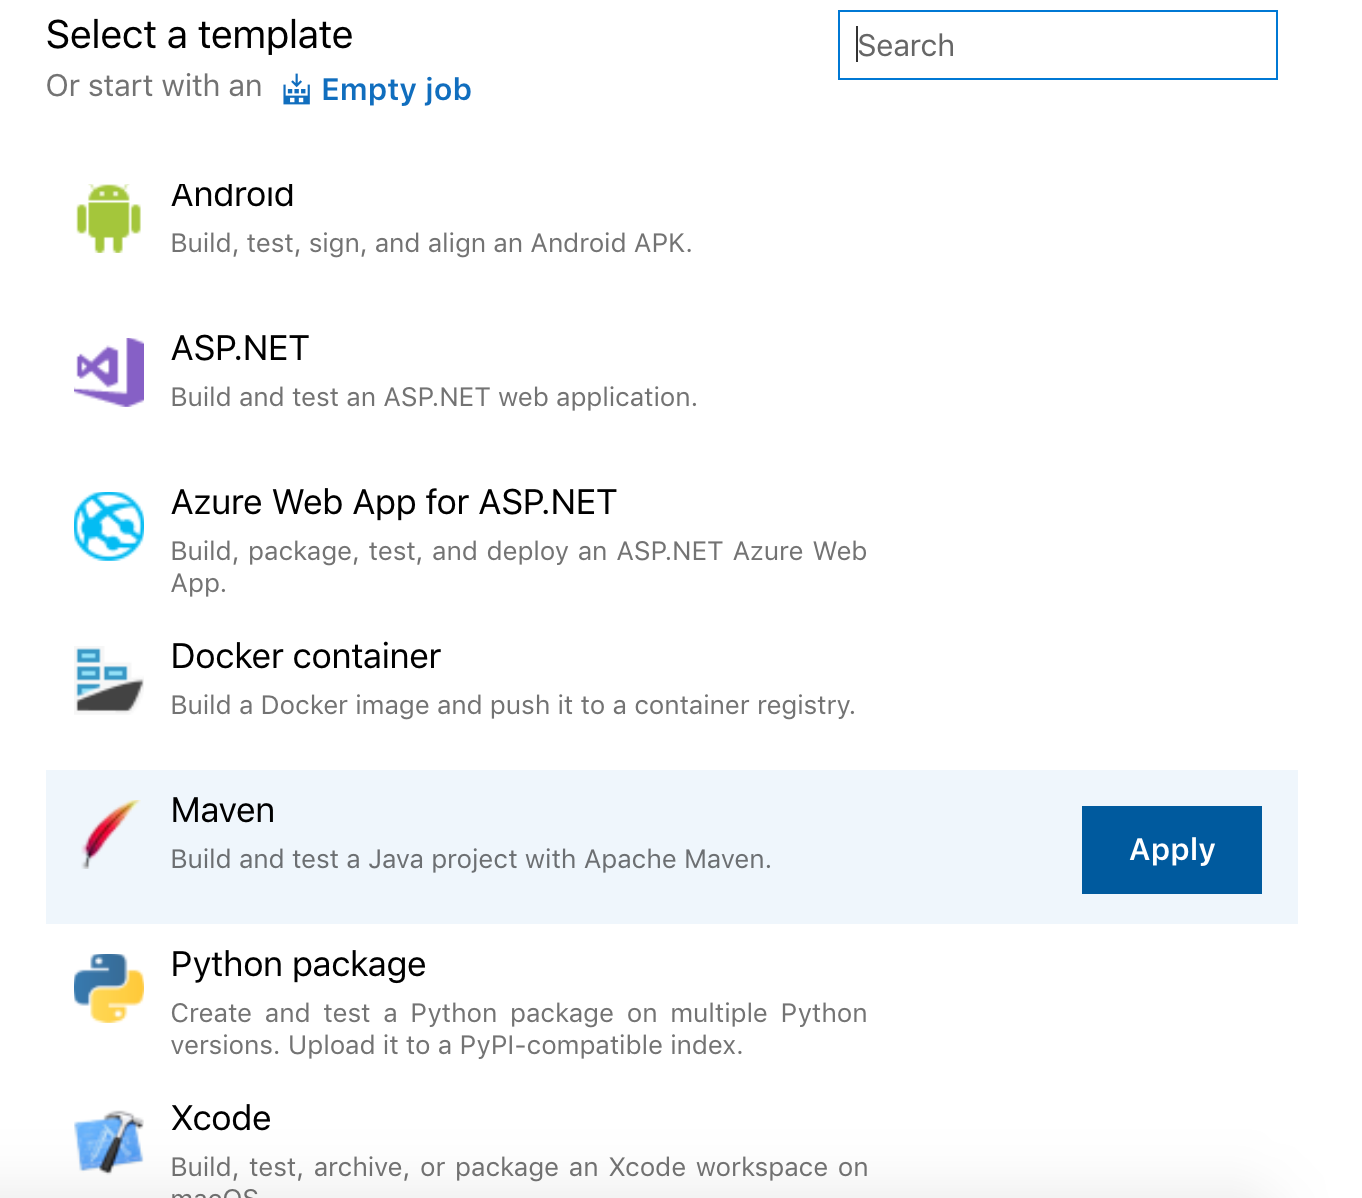Start with an Empty job link

[x=396, y=90]
